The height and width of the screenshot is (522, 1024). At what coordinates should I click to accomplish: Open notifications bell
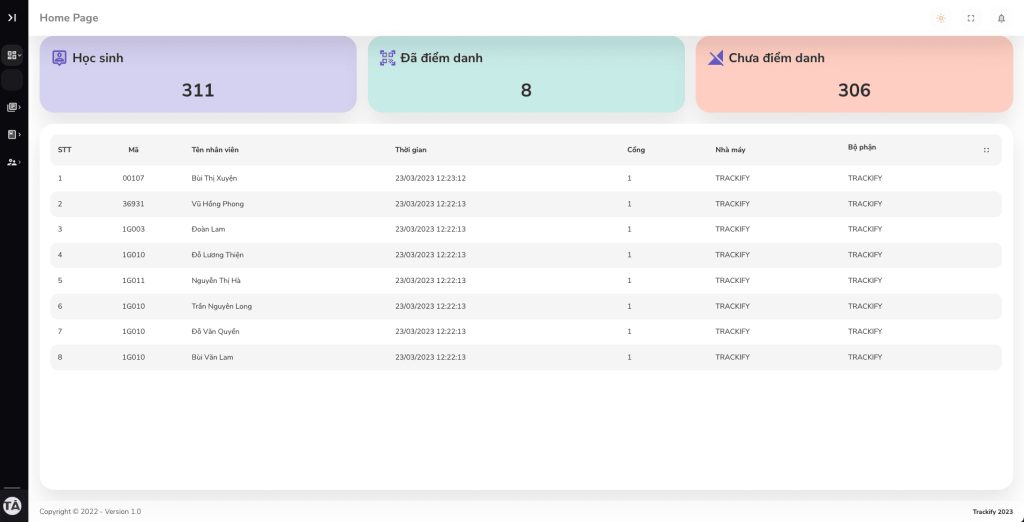click(x=1001, y=18)
